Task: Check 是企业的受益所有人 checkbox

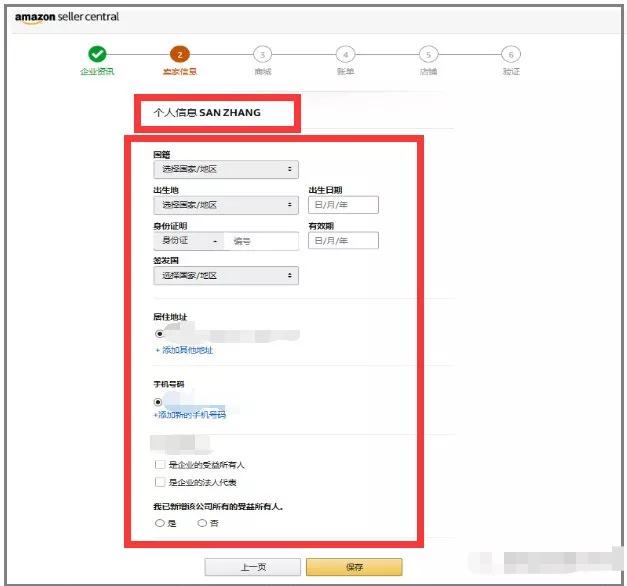Action: click(160, 464)
